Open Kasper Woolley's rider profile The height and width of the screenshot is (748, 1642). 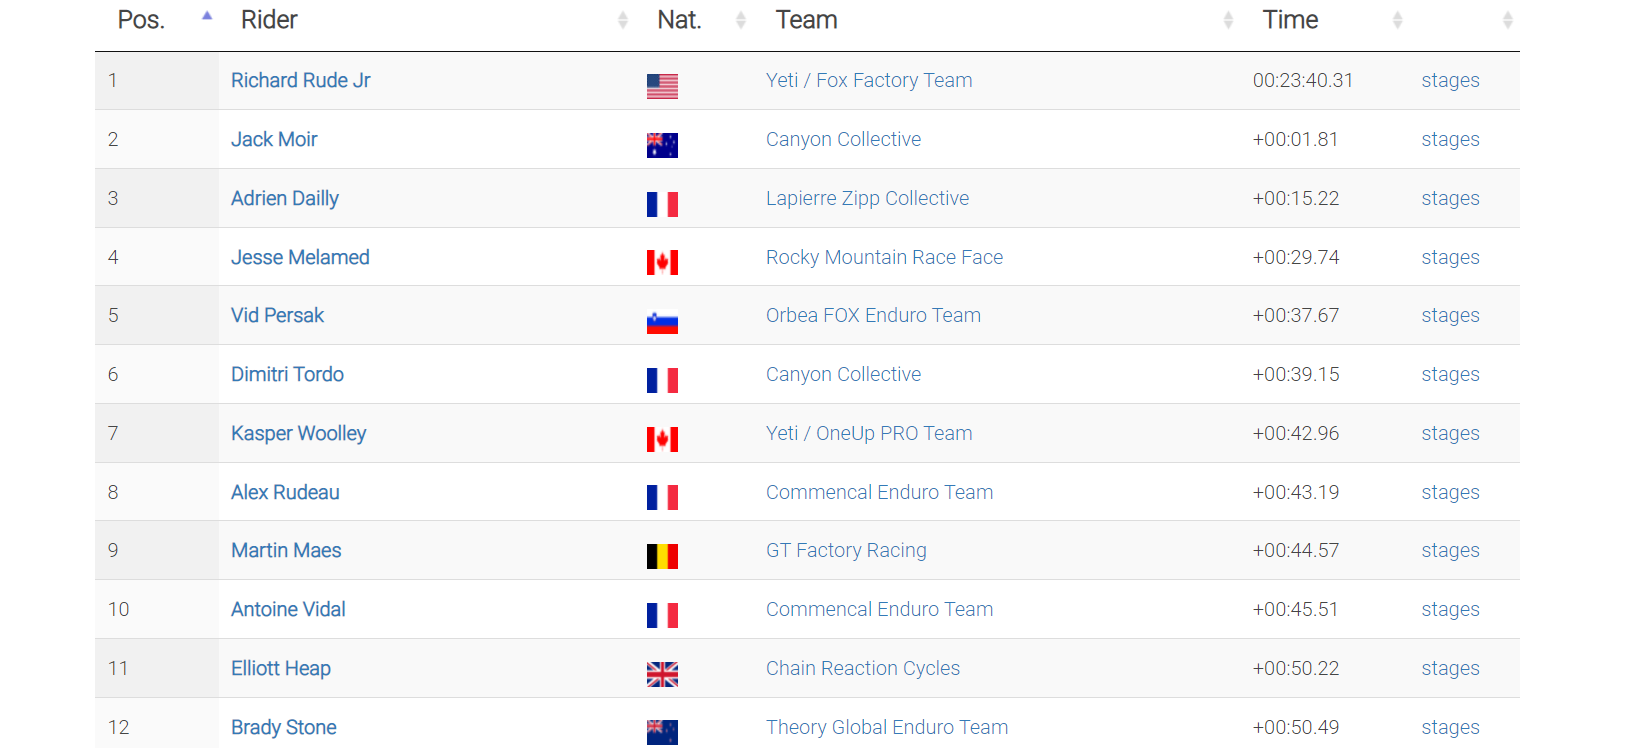[298, 433]
